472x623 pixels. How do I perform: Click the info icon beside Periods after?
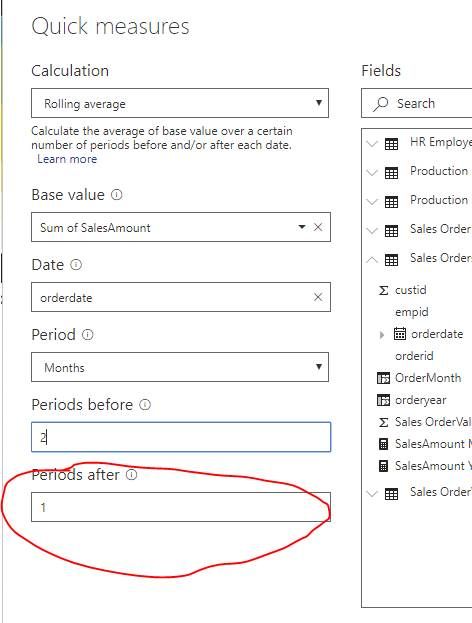coord(132,474)
